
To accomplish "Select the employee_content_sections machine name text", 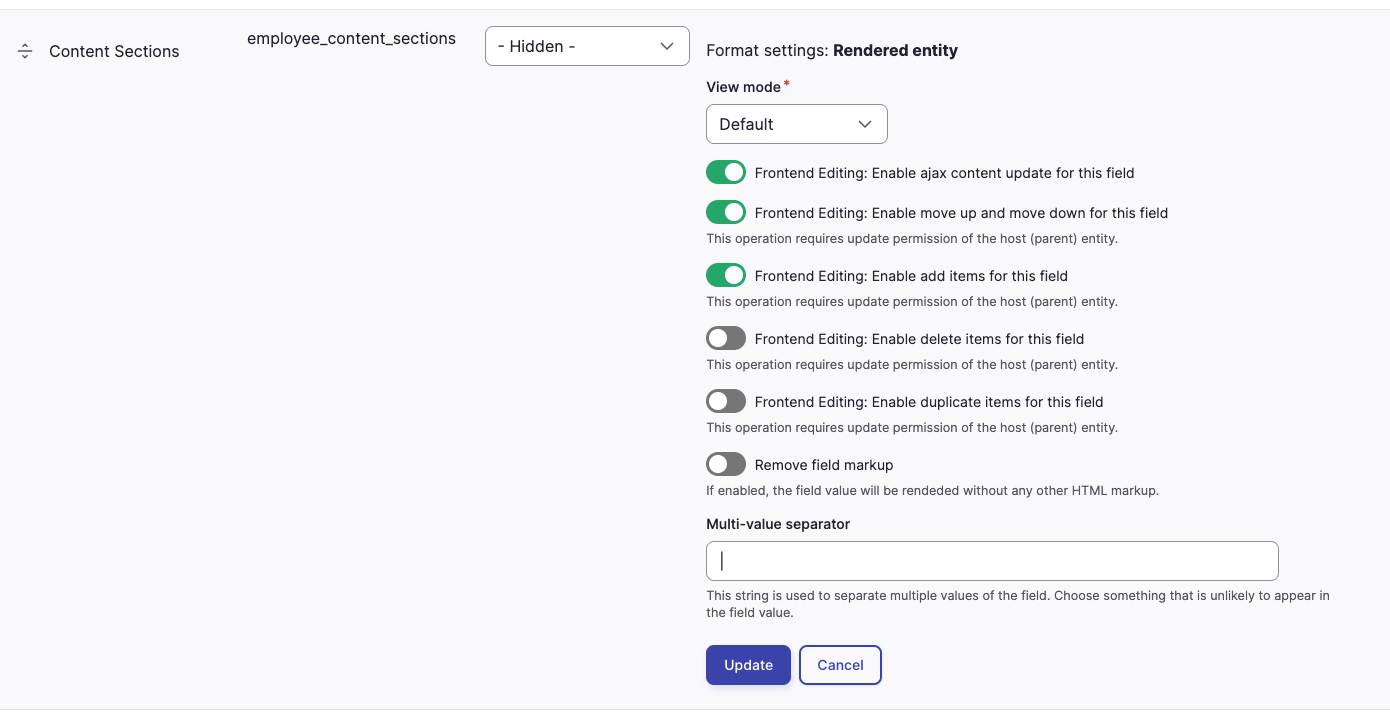I will [x=351, y=39].
